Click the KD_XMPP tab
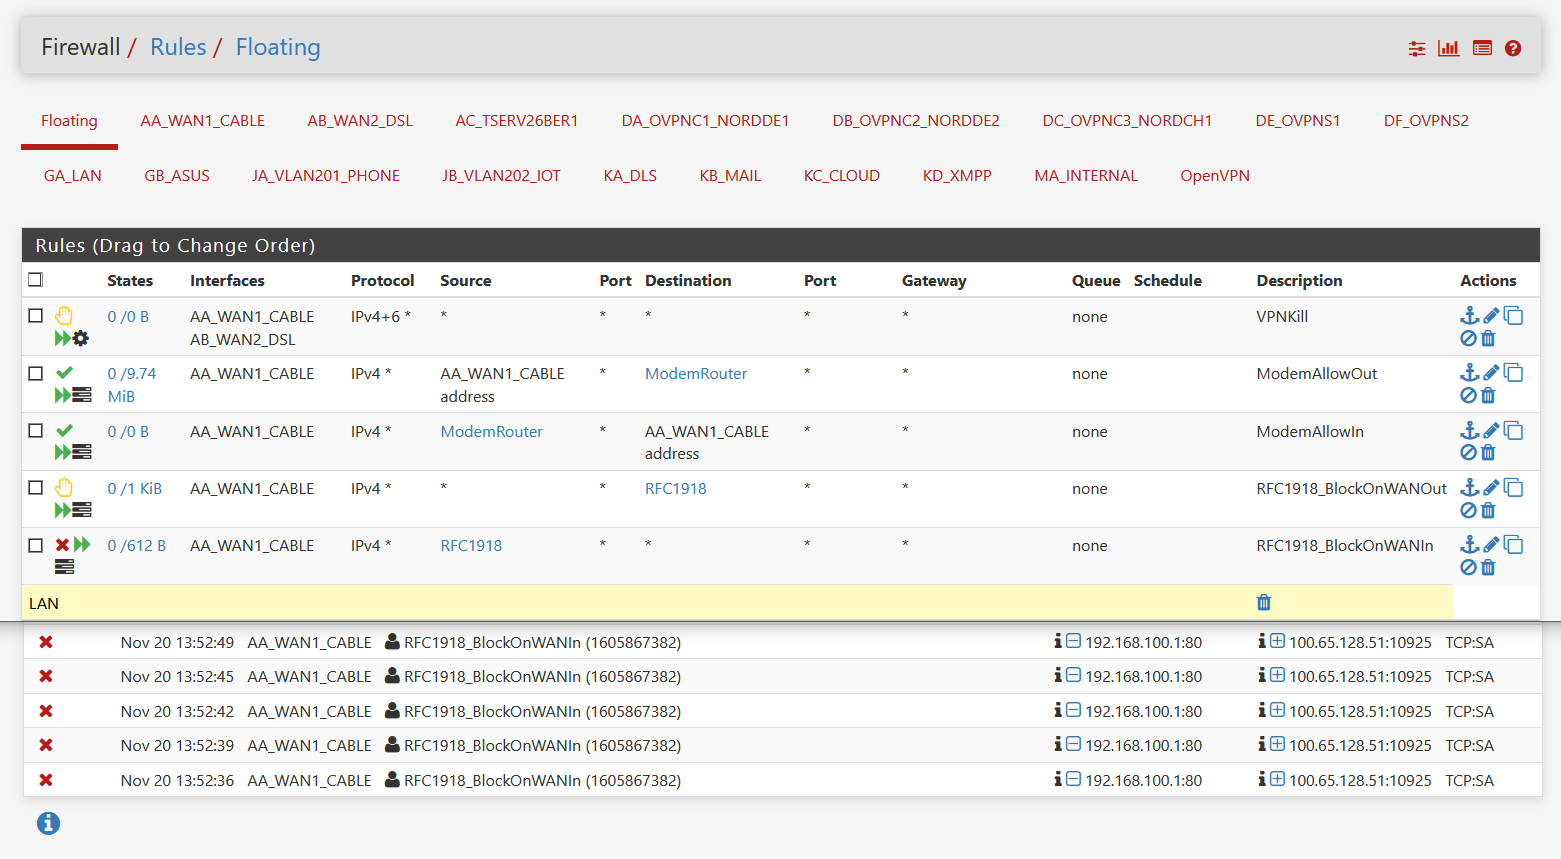Image resolution: width=1561 pixels, height=859 pixels. (x=957, y=176)
